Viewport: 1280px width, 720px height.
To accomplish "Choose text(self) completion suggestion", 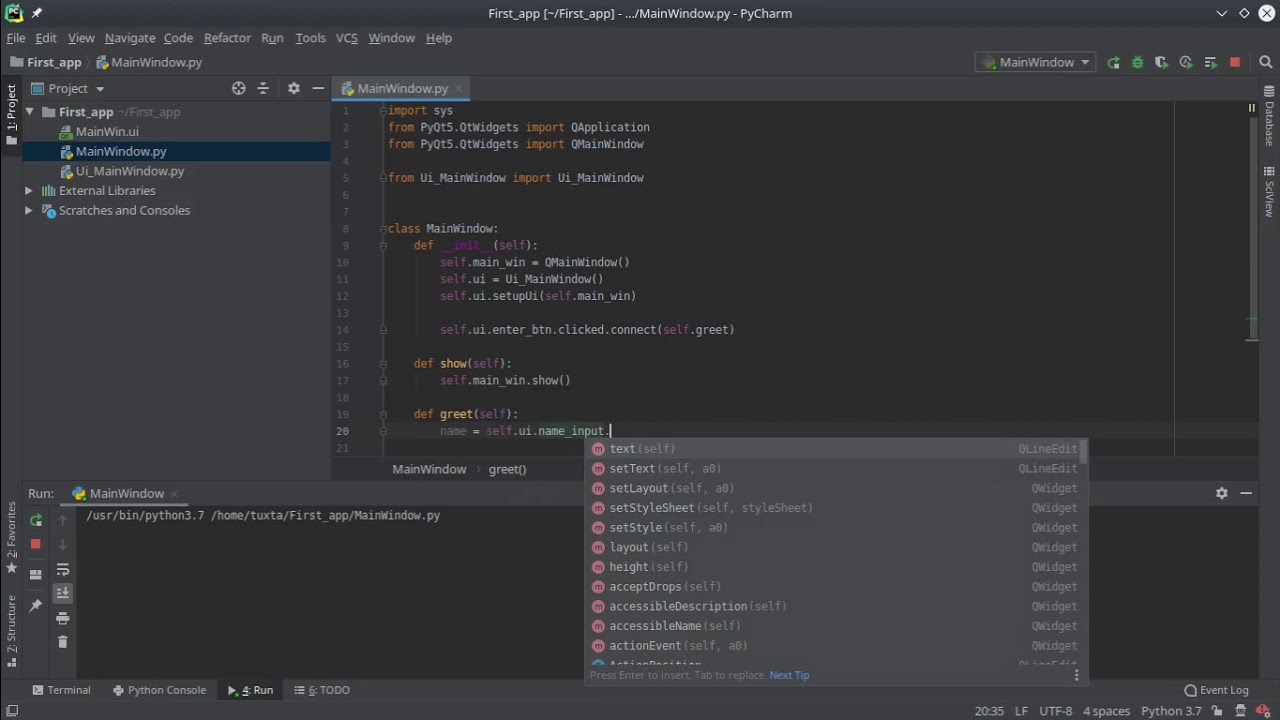I will click(x=836, y=449).
